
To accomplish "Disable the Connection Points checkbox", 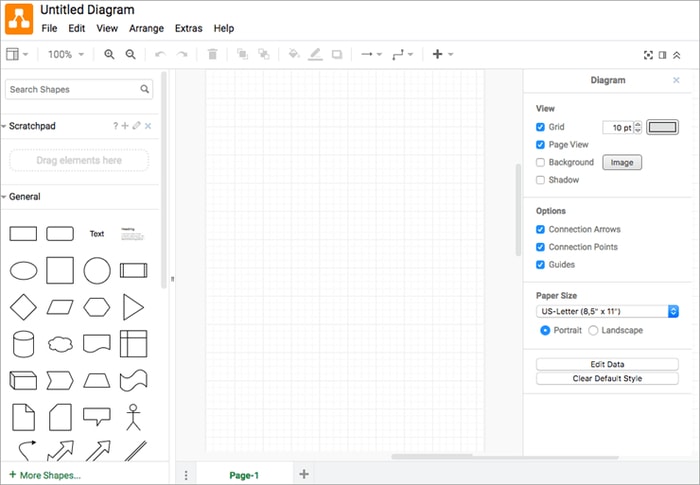I will click(x=540, y=247).
